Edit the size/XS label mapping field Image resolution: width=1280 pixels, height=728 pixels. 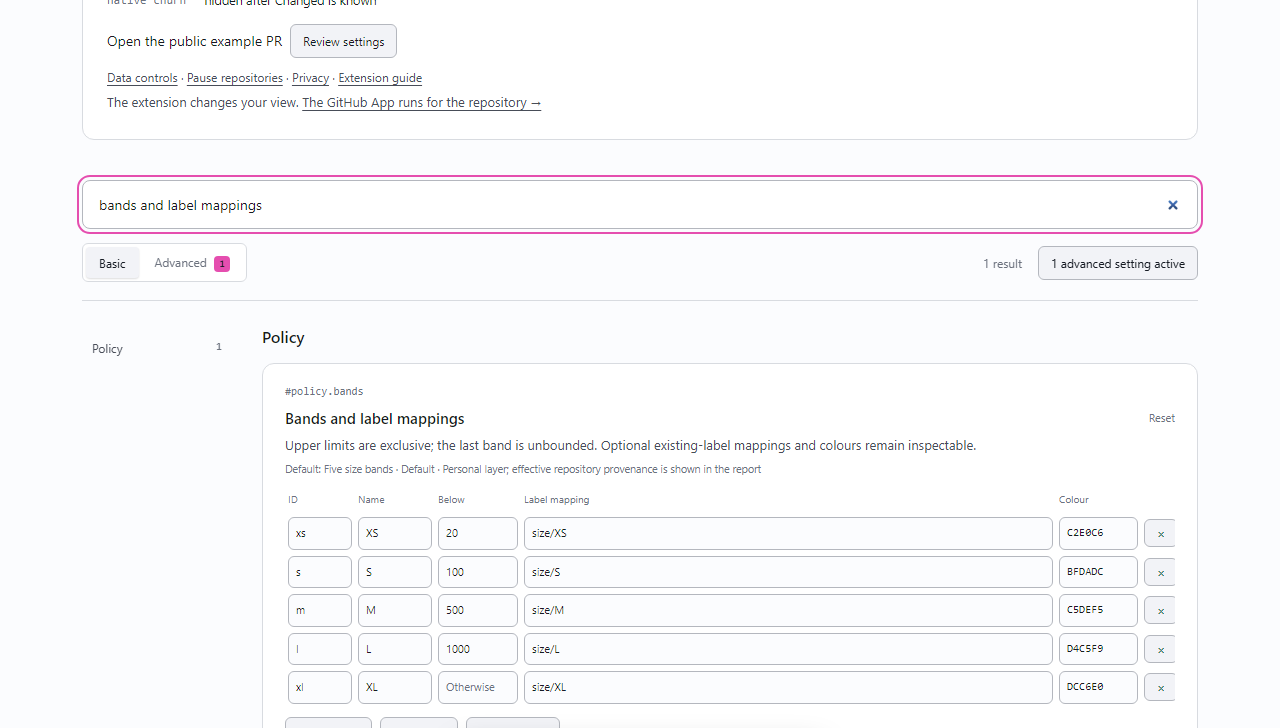[788, 533]
